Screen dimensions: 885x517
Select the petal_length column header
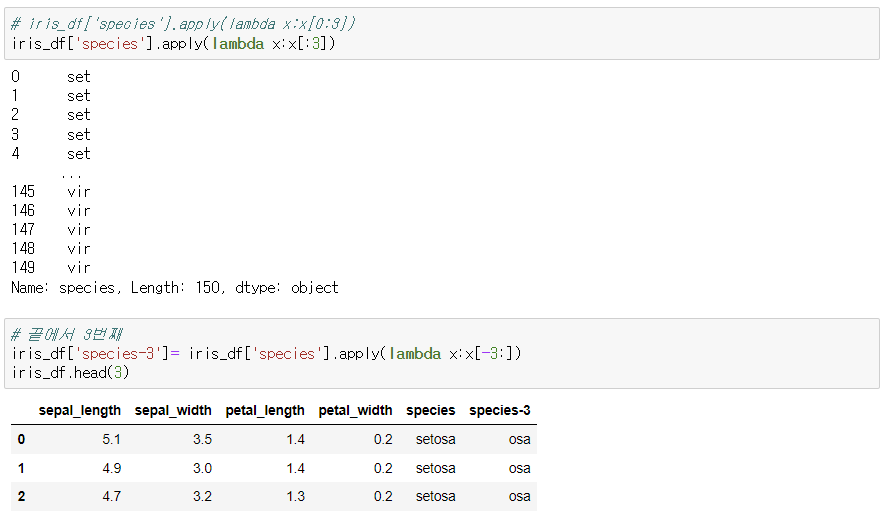(265, 410)
